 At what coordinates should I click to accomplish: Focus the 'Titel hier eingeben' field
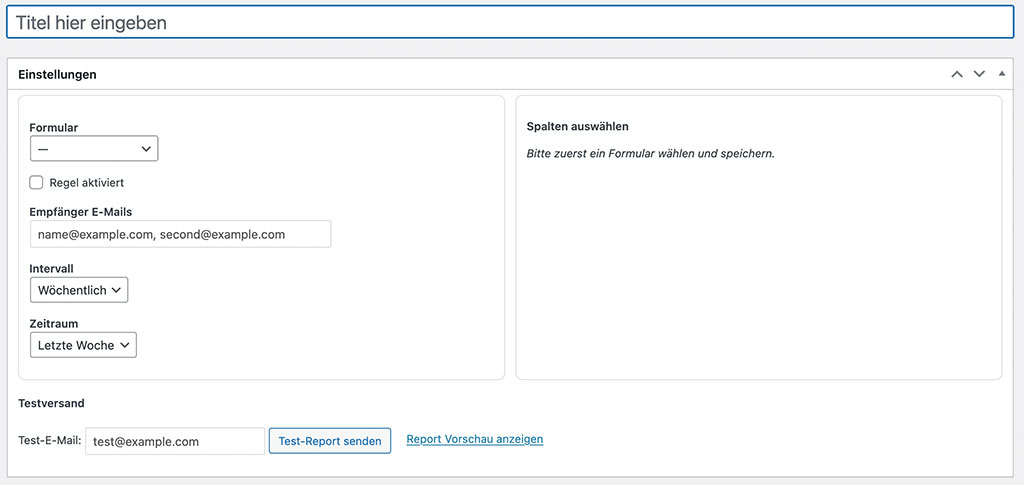[510, 23]
